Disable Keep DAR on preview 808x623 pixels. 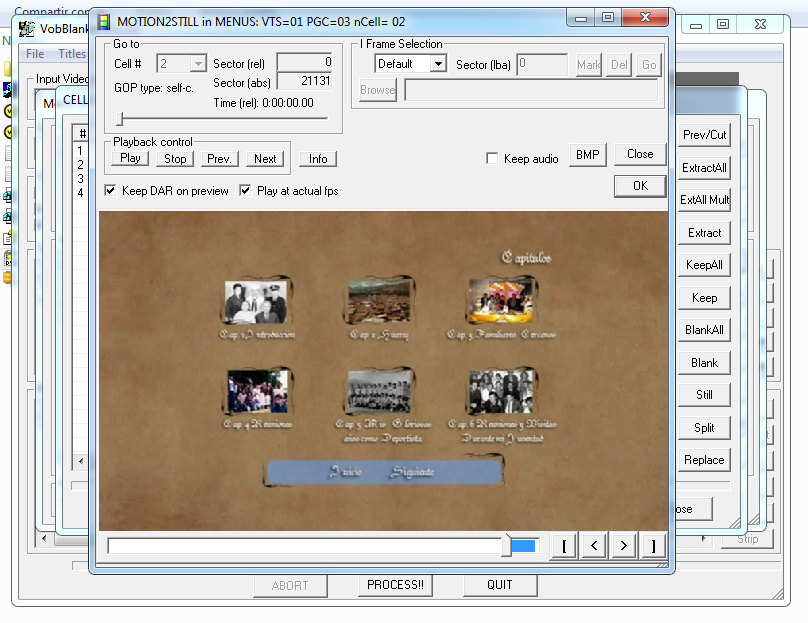110,191
